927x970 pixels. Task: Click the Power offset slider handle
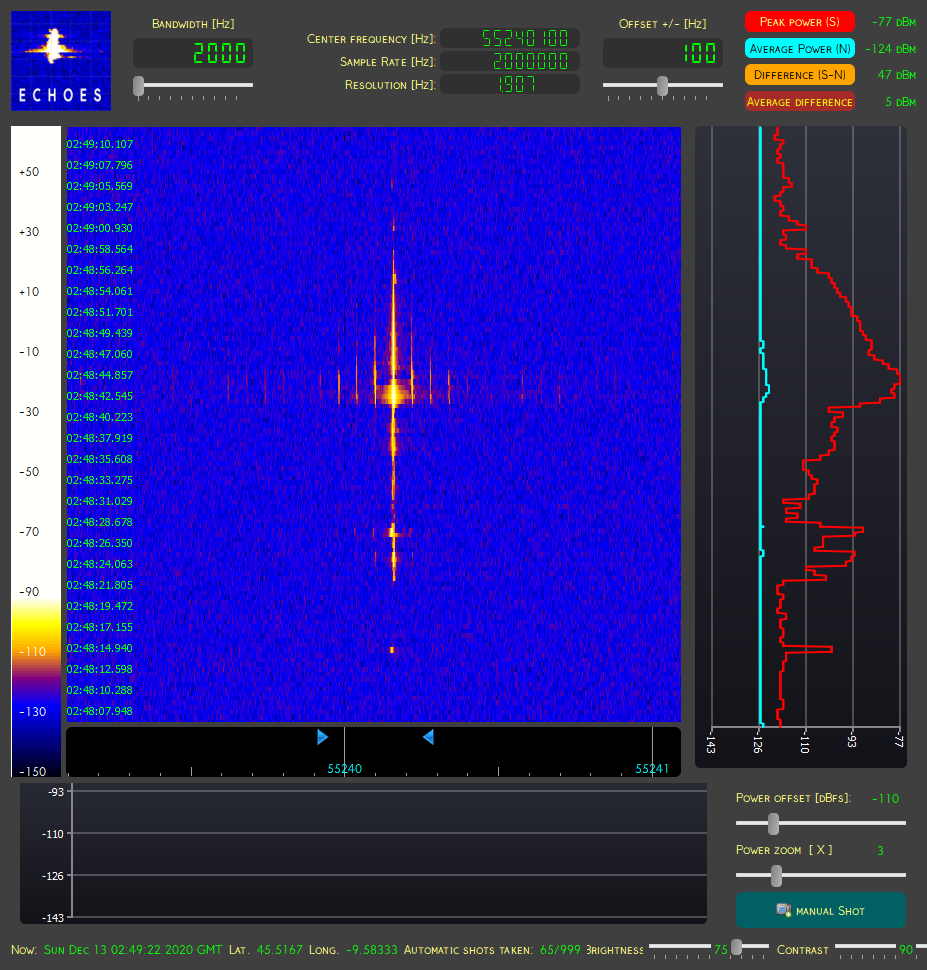[772, 824]
